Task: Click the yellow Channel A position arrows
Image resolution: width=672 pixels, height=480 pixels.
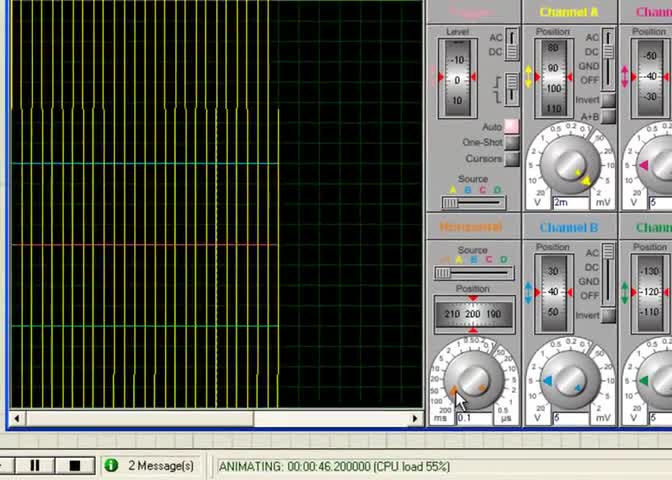Action: (x=528, y=77)
